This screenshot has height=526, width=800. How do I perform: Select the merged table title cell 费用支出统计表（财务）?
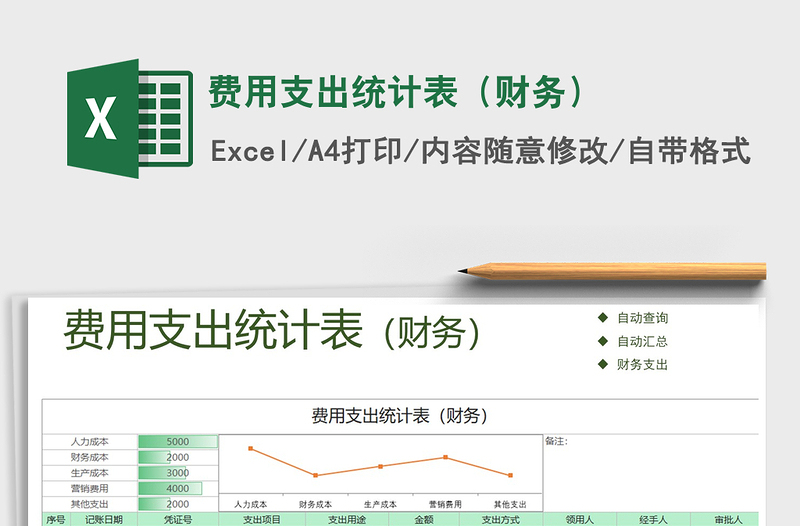400,416
